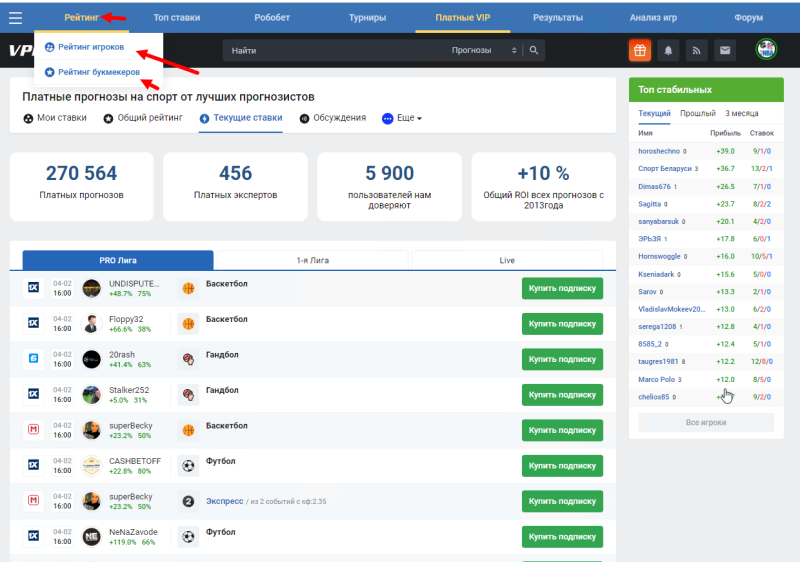
Task: Click 20rash's avatar thumbnail
Action: (x=91, y=359)
